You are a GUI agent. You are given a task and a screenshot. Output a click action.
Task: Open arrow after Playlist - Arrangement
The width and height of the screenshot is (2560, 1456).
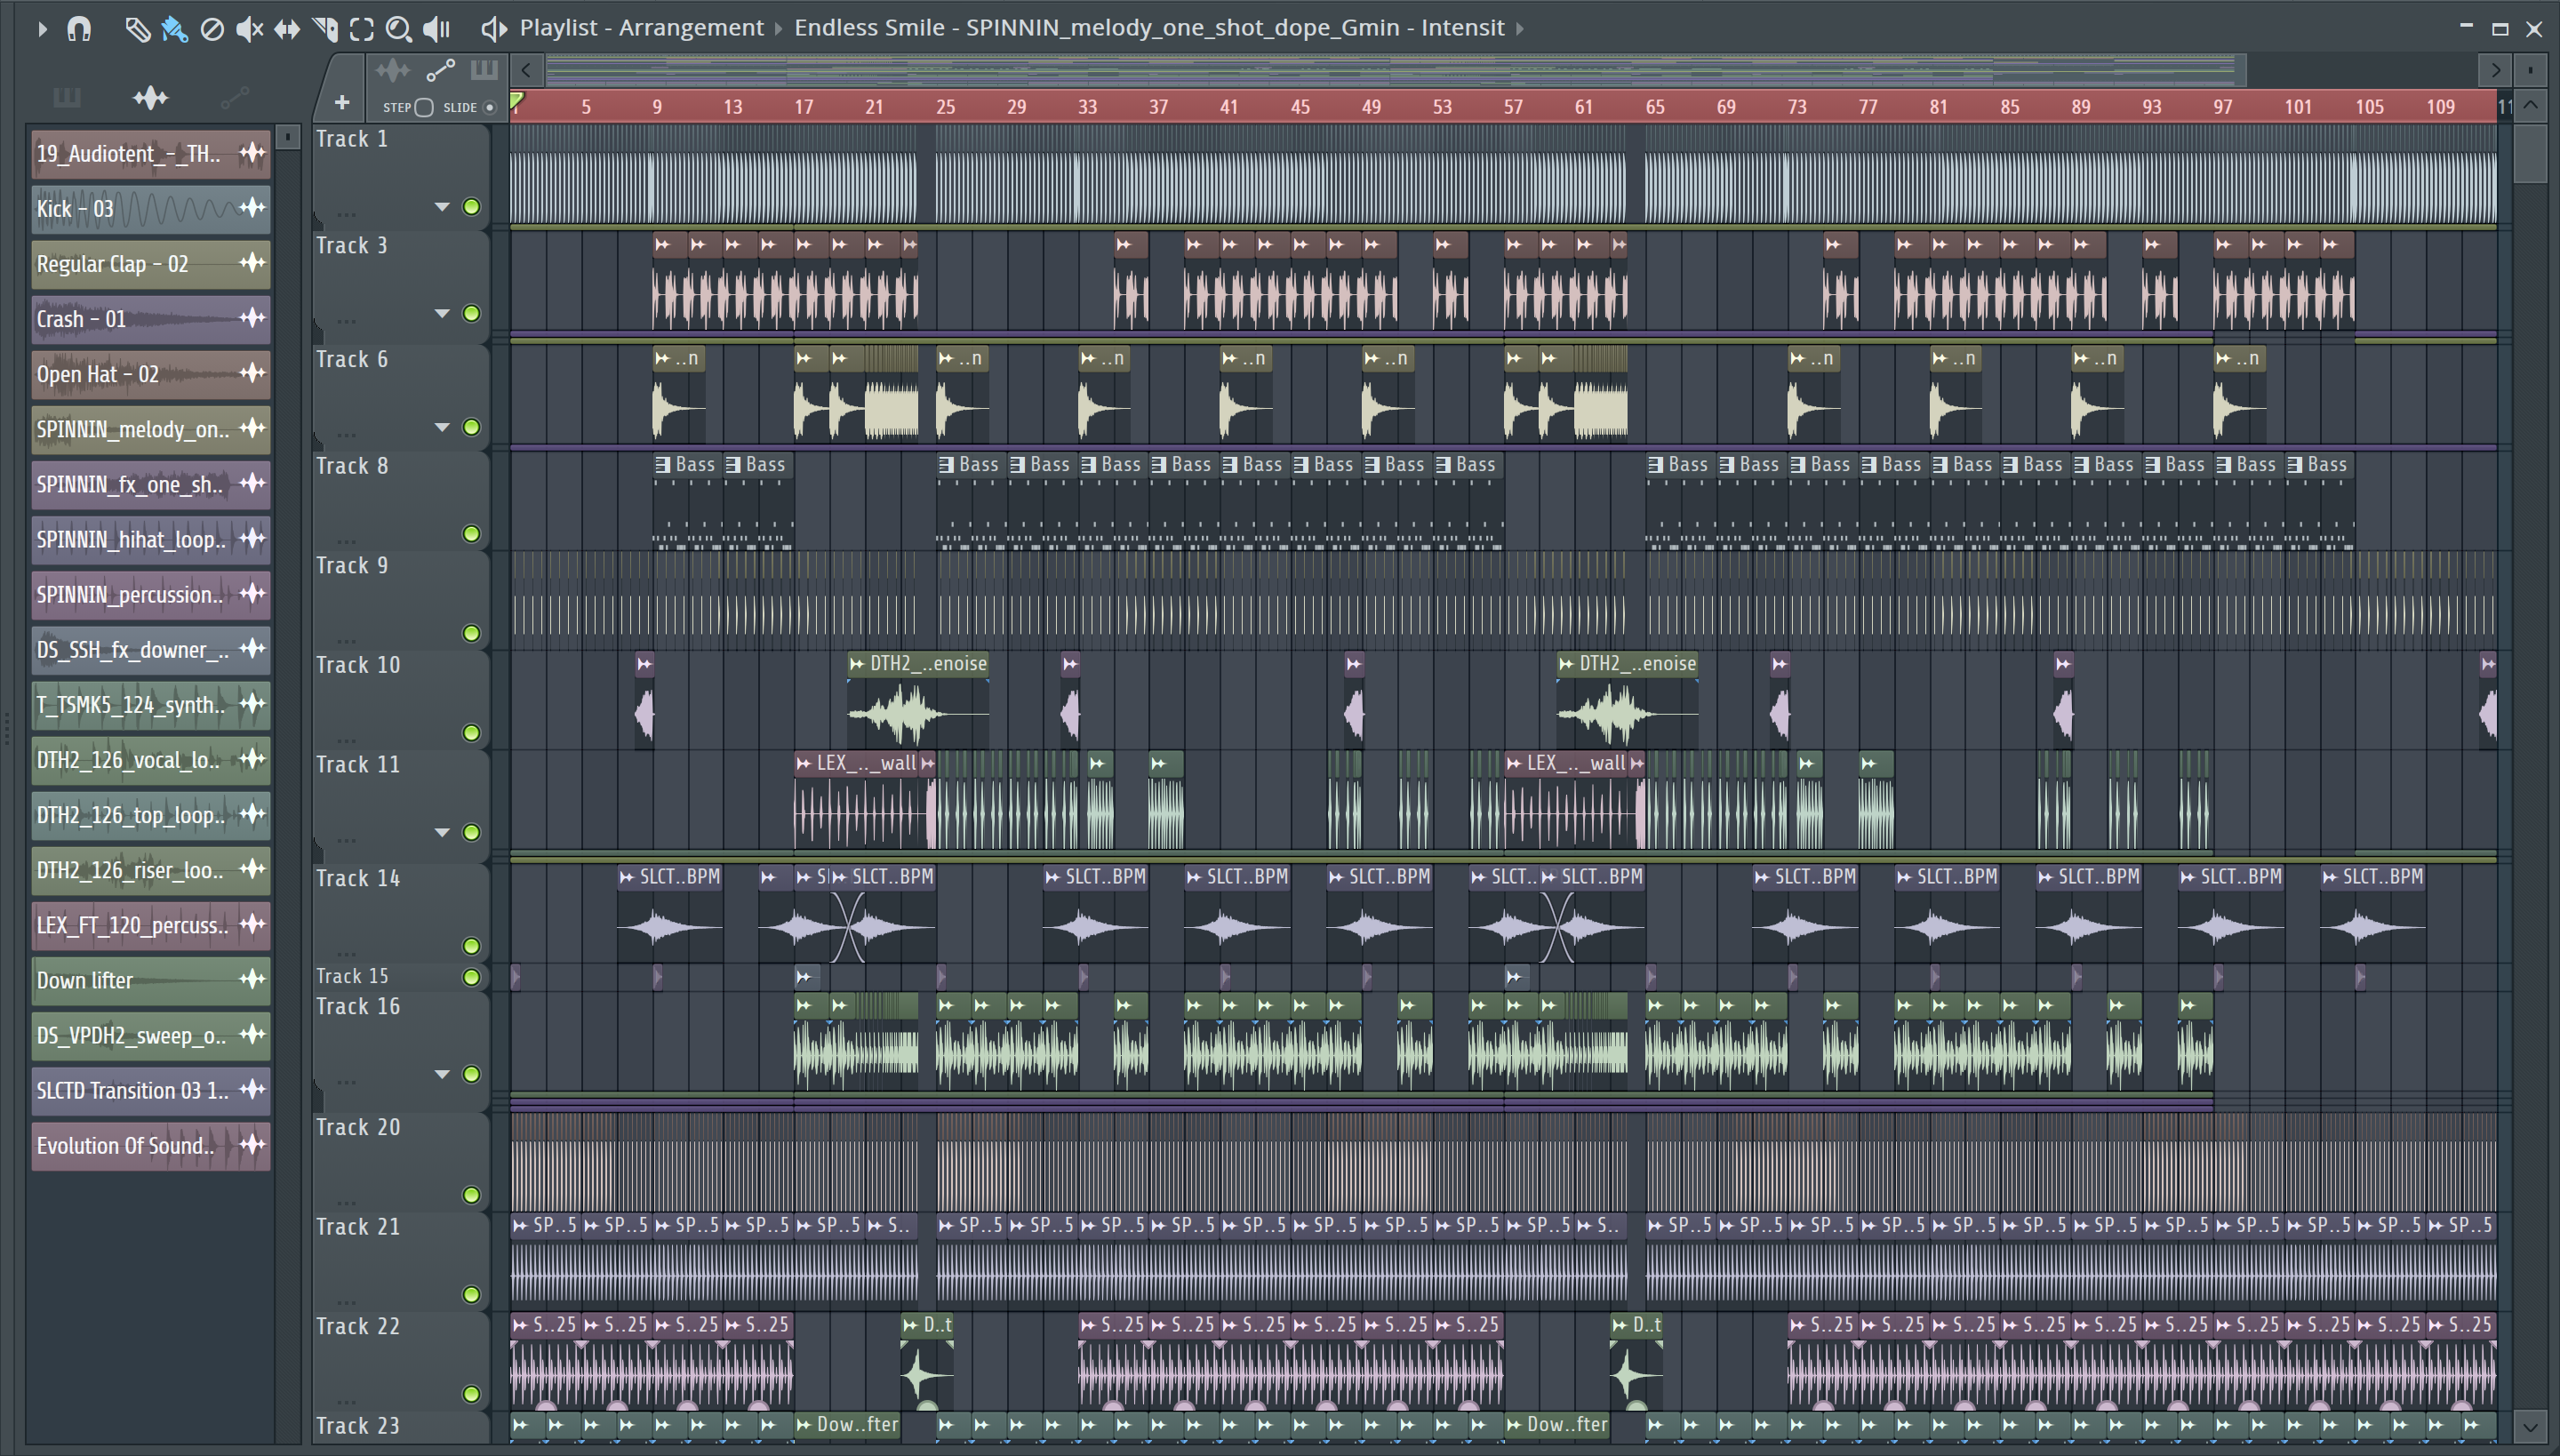click(779, 29)
